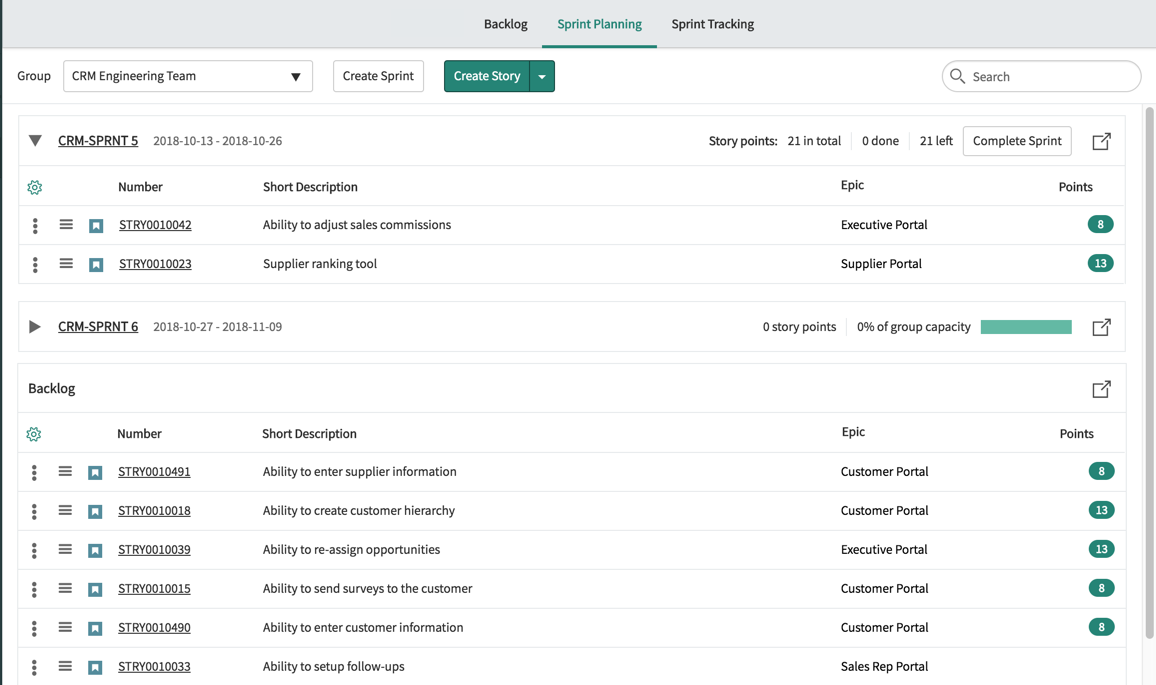Open the three-dot menu for STRY0010490

point(34,629)
